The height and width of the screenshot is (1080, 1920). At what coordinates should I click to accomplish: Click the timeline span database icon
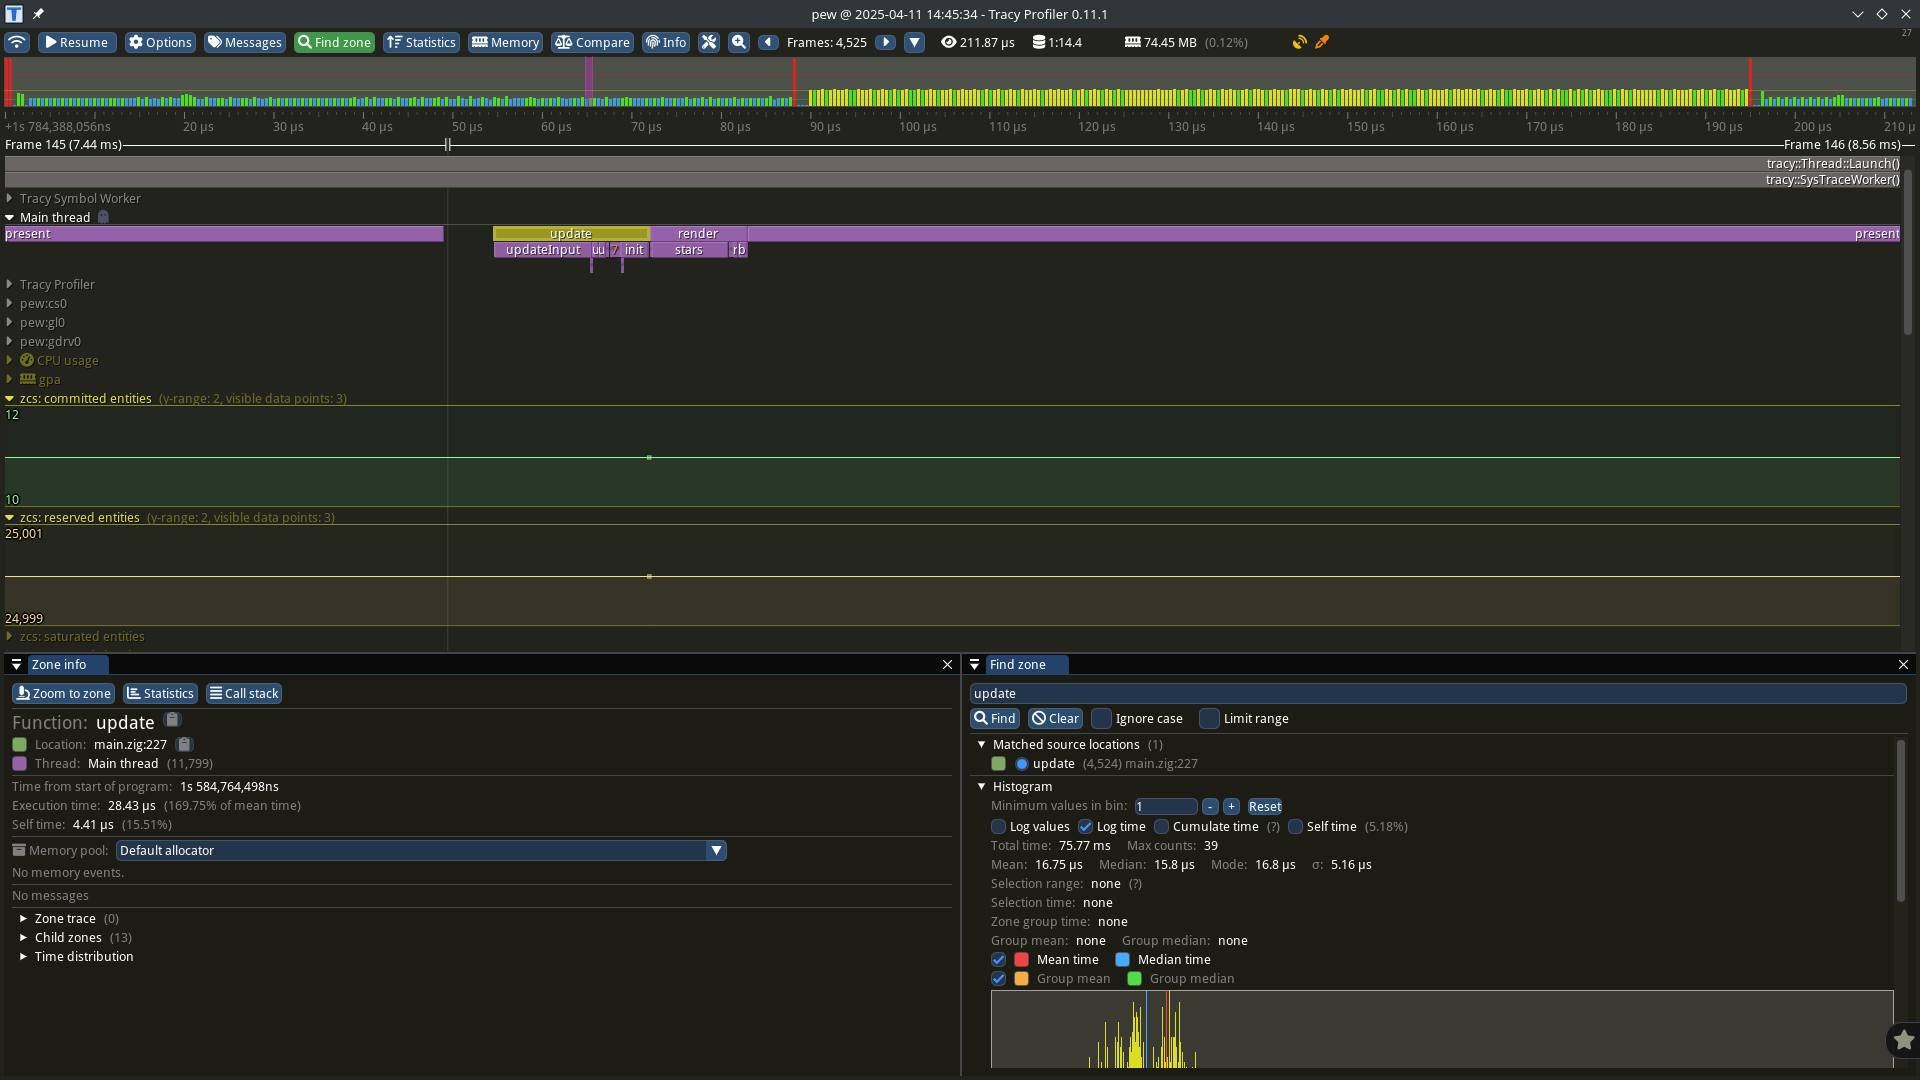[x=1039, y=42]
